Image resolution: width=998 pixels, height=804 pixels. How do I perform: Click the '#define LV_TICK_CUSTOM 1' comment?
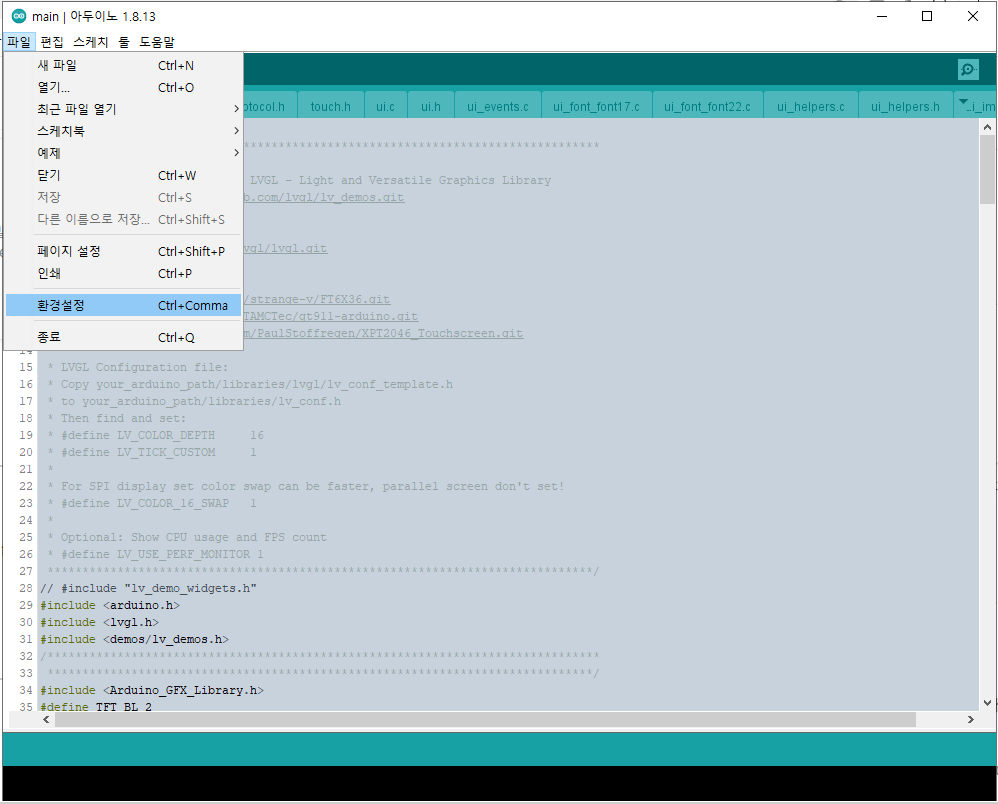coord(151,453)
